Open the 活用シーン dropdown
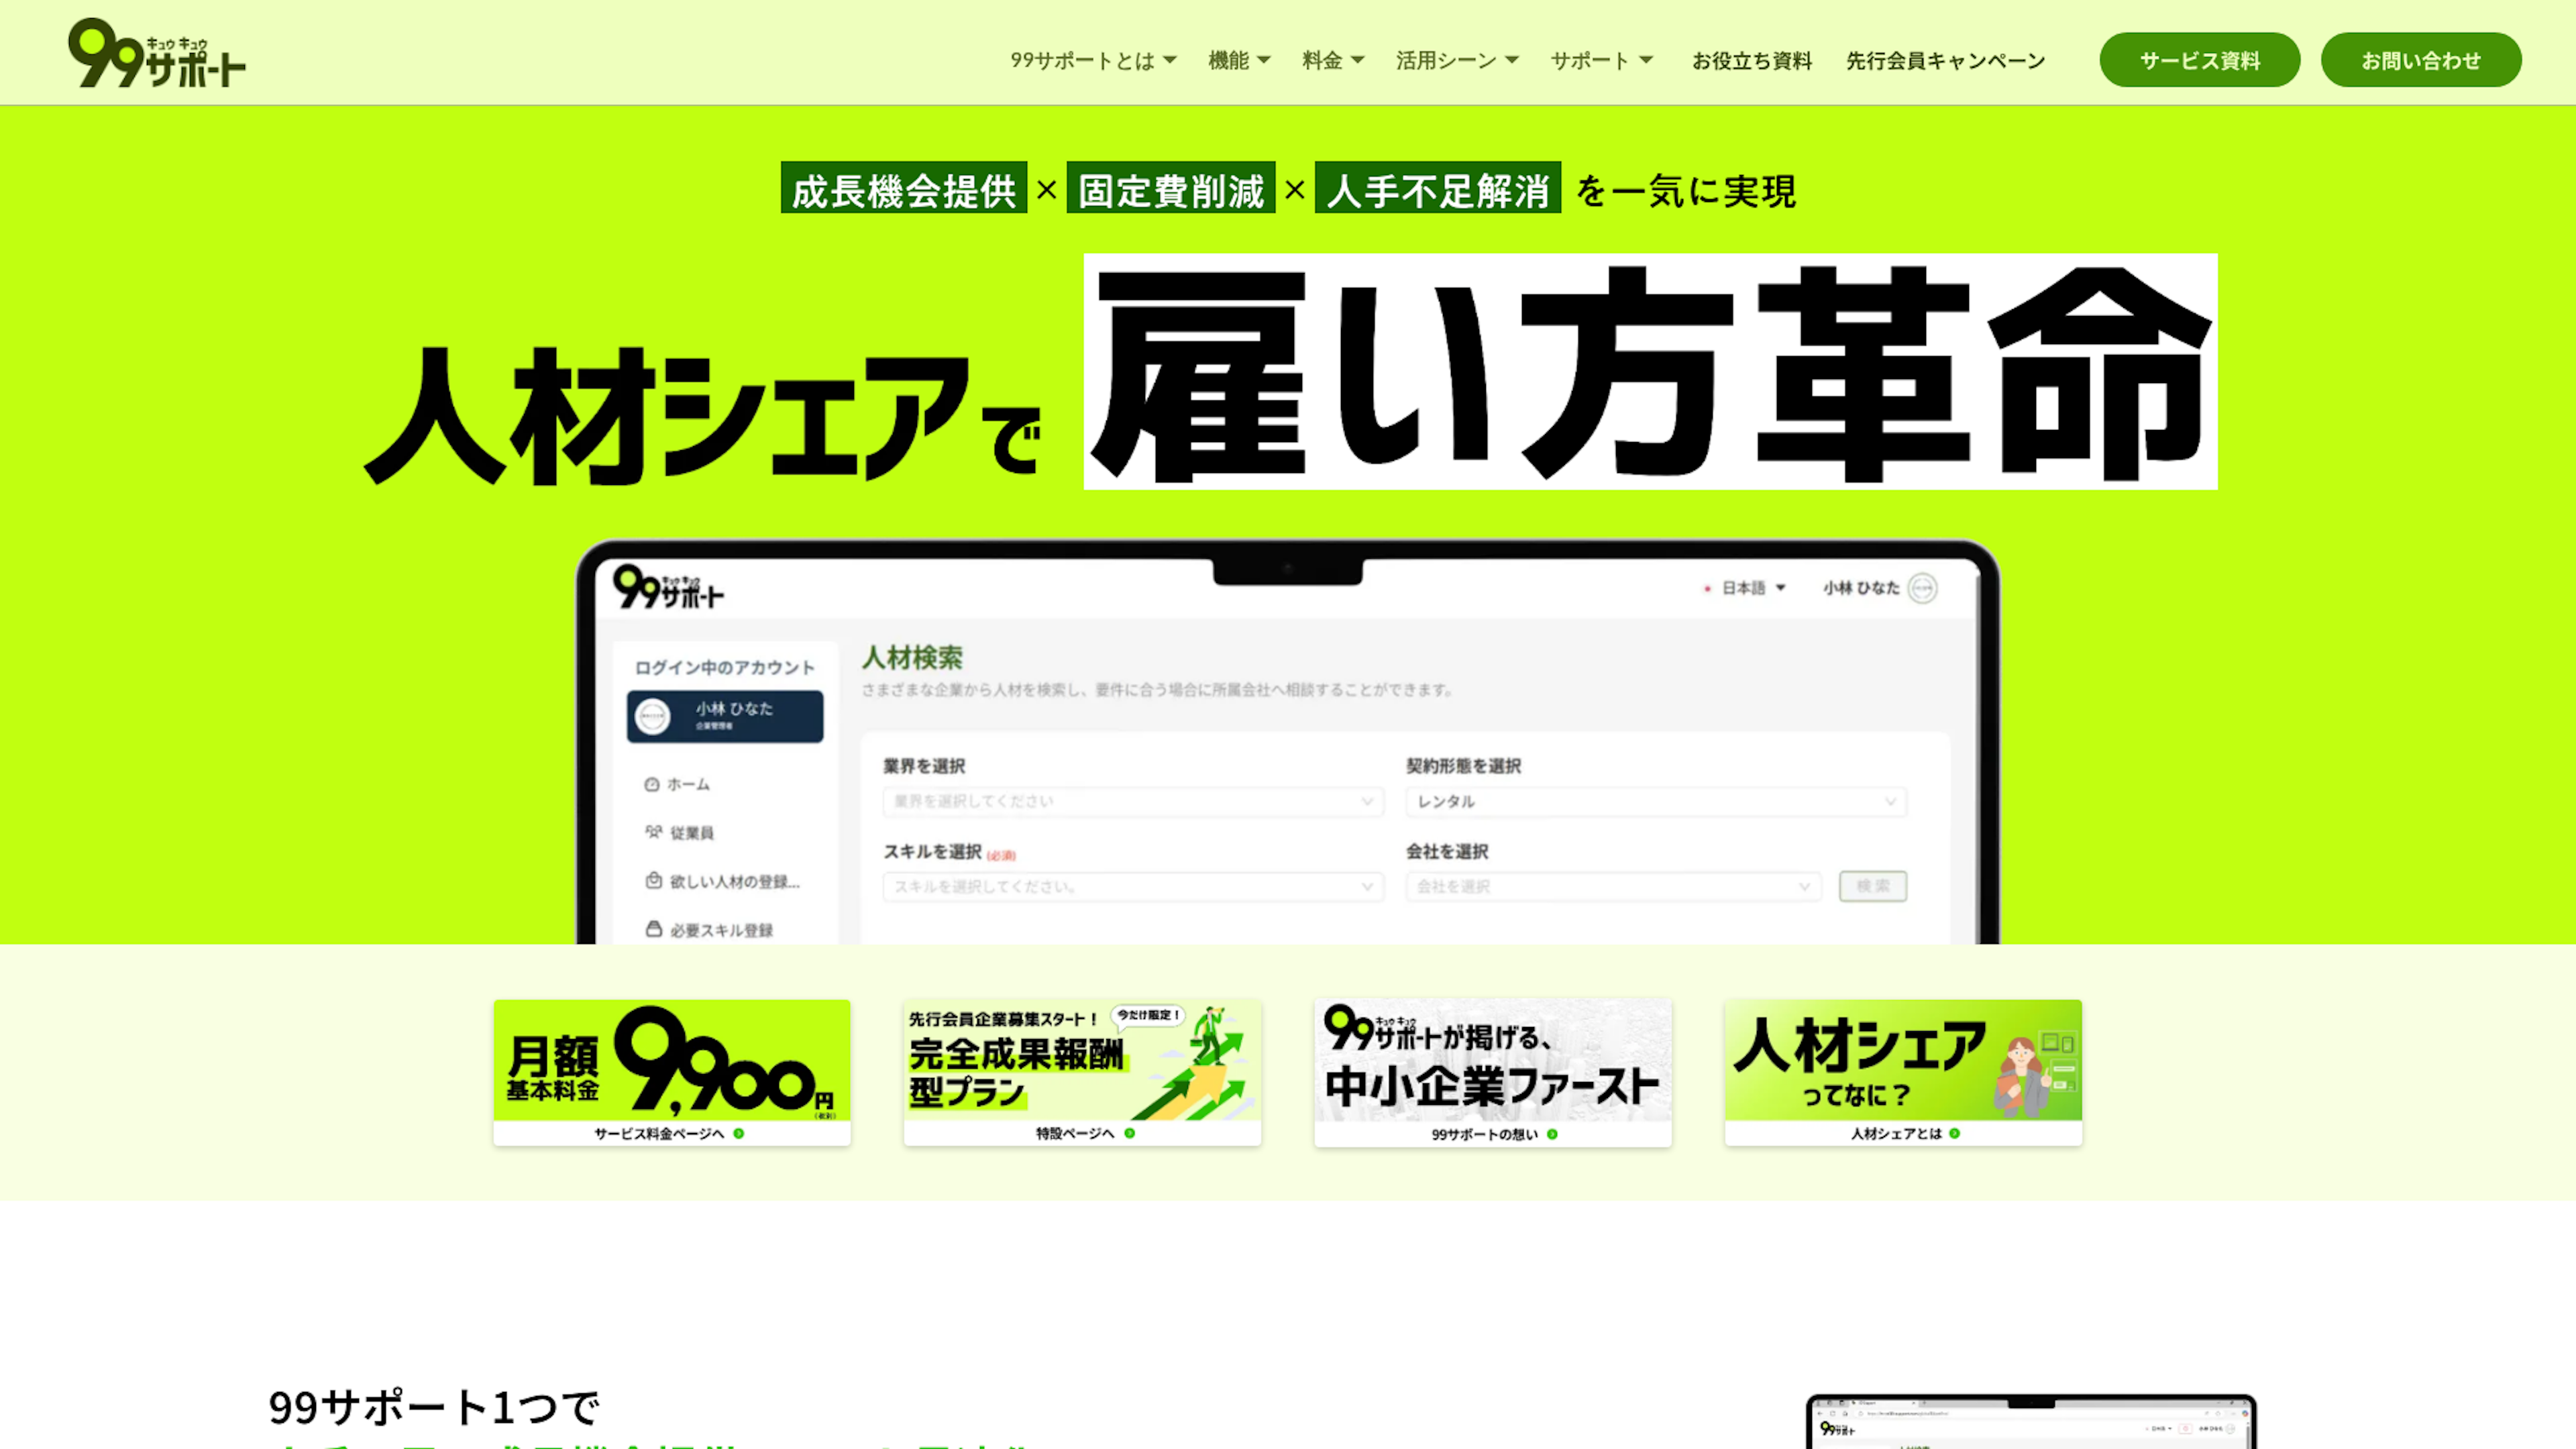Viewport: 2576px width, 1449px height. (1457, 61)
